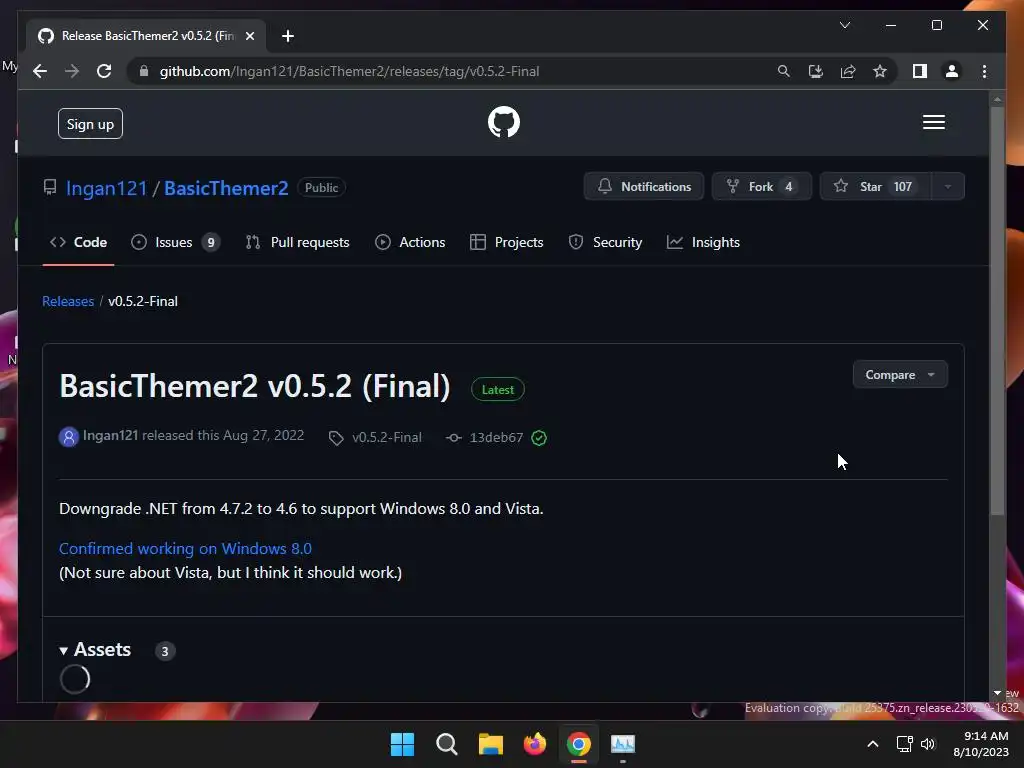
Task: Click the Releases breadcrumb link
Action: (x=68, y=301)
